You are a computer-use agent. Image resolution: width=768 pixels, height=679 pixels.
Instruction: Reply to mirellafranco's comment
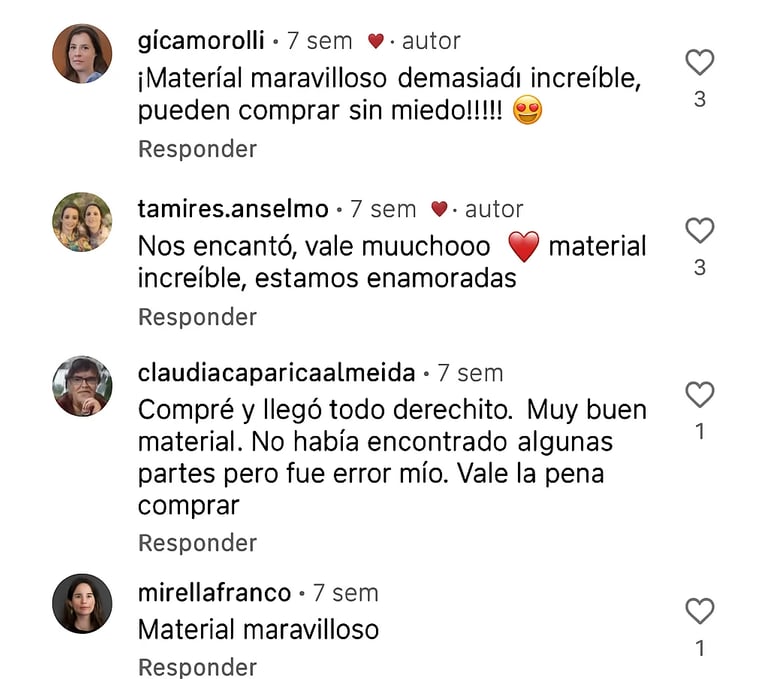197,667
